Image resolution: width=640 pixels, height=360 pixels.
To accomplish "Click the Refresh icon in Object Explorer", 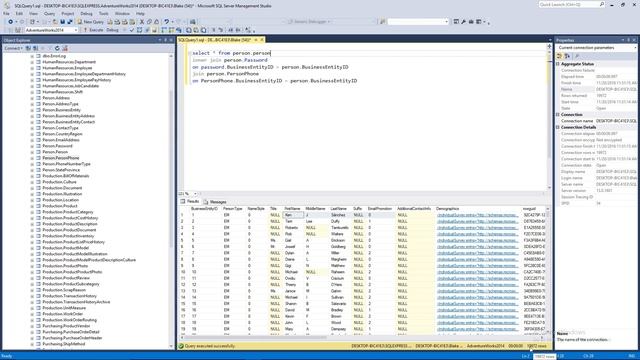I will [x=57, y=48].
